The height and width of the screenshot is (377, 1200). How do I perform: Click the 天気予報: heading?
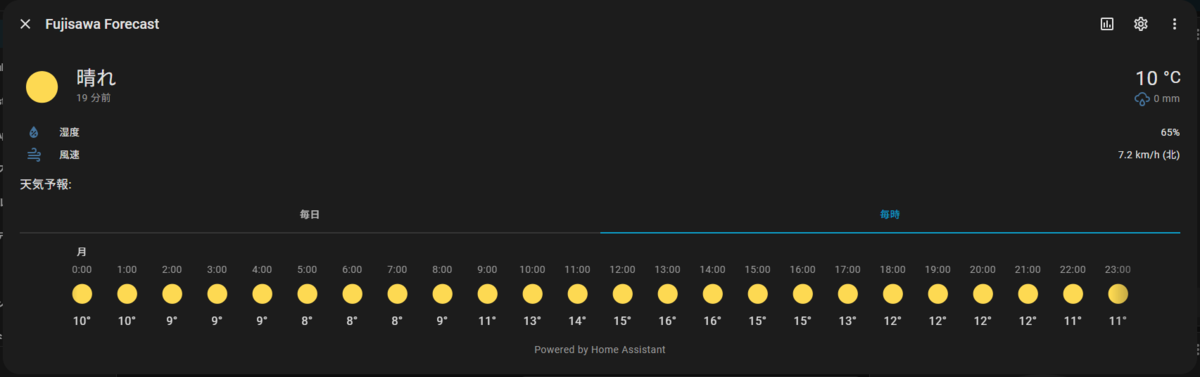tap(46, 185)
